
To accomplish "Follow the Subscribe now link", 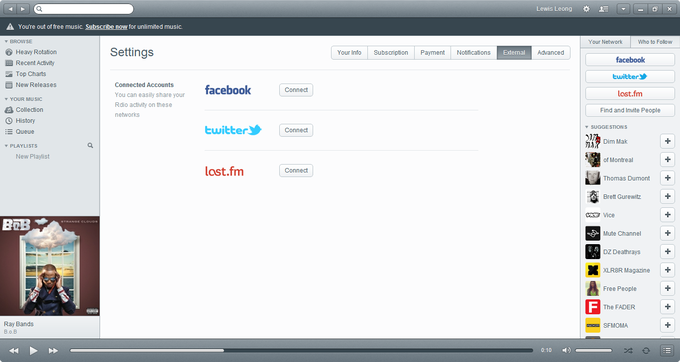I will pyautogui.click(x=106, y=26).
